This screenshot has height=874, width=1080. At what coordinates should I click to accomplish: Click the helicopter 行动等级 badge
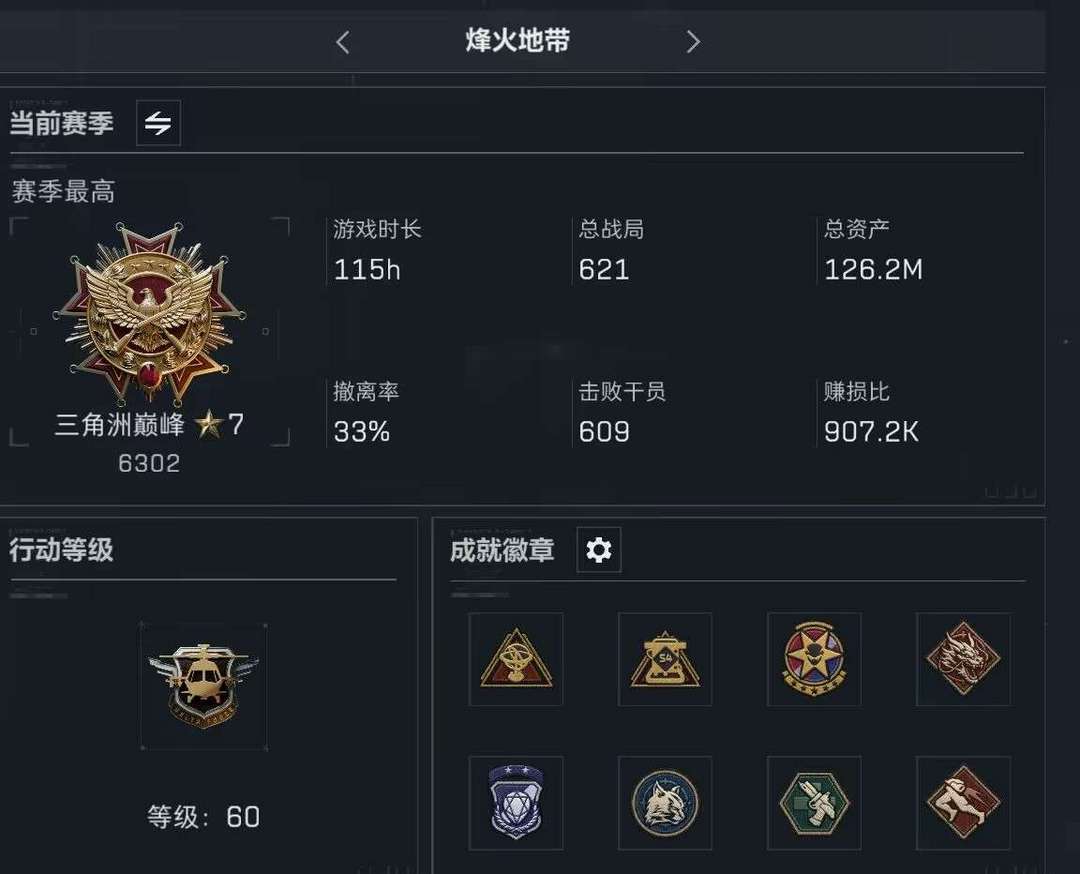203,687
